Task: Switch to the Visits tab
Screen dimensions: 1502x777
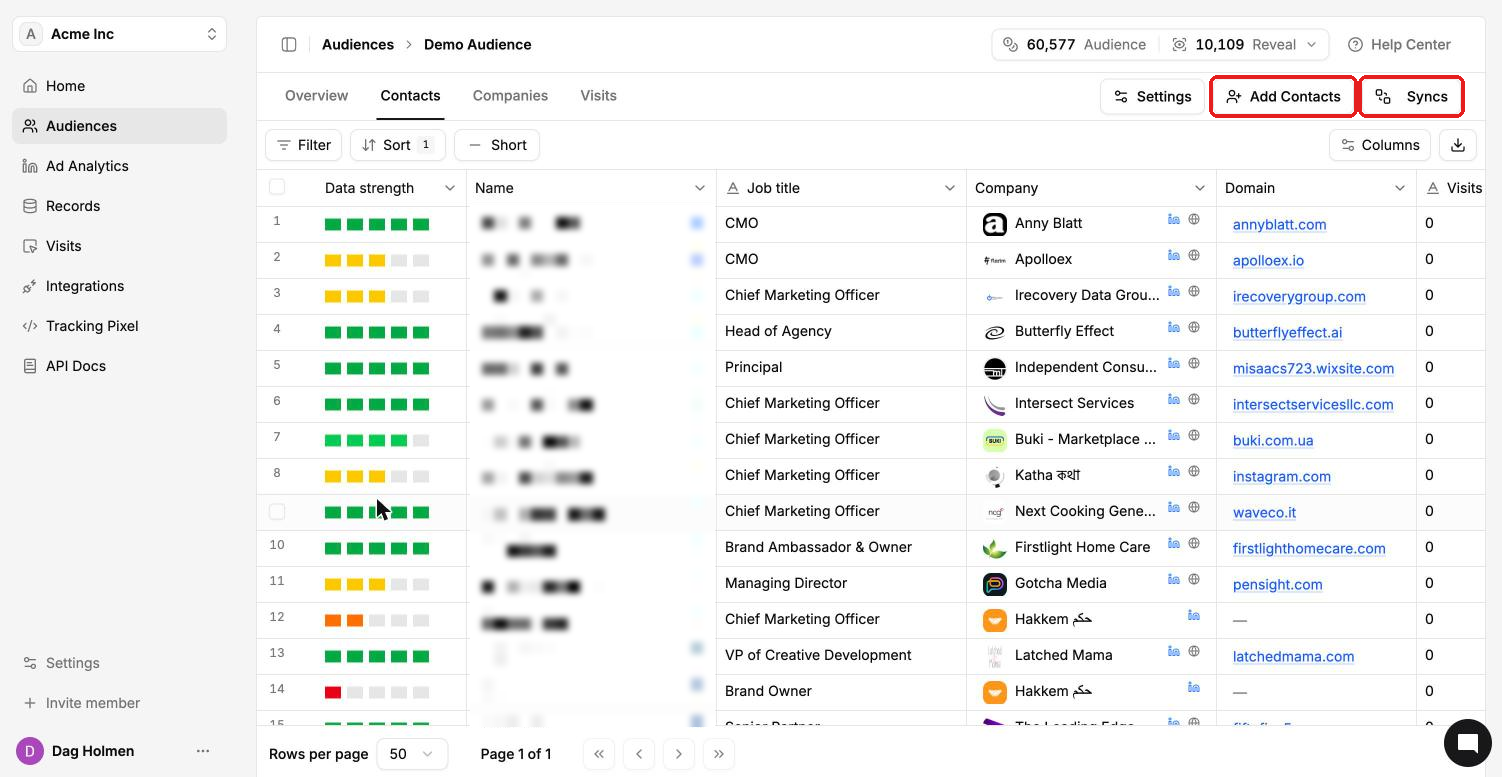Action: click(598, 96)
